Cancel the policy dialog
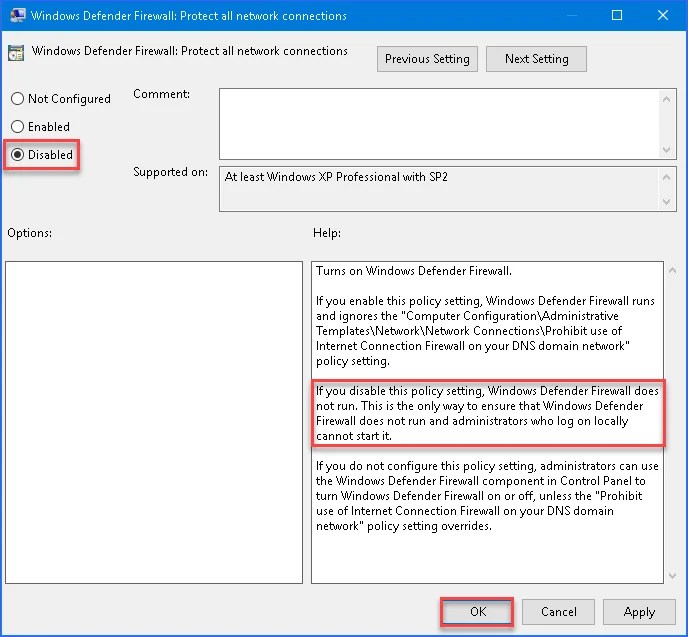 [558, 612]
